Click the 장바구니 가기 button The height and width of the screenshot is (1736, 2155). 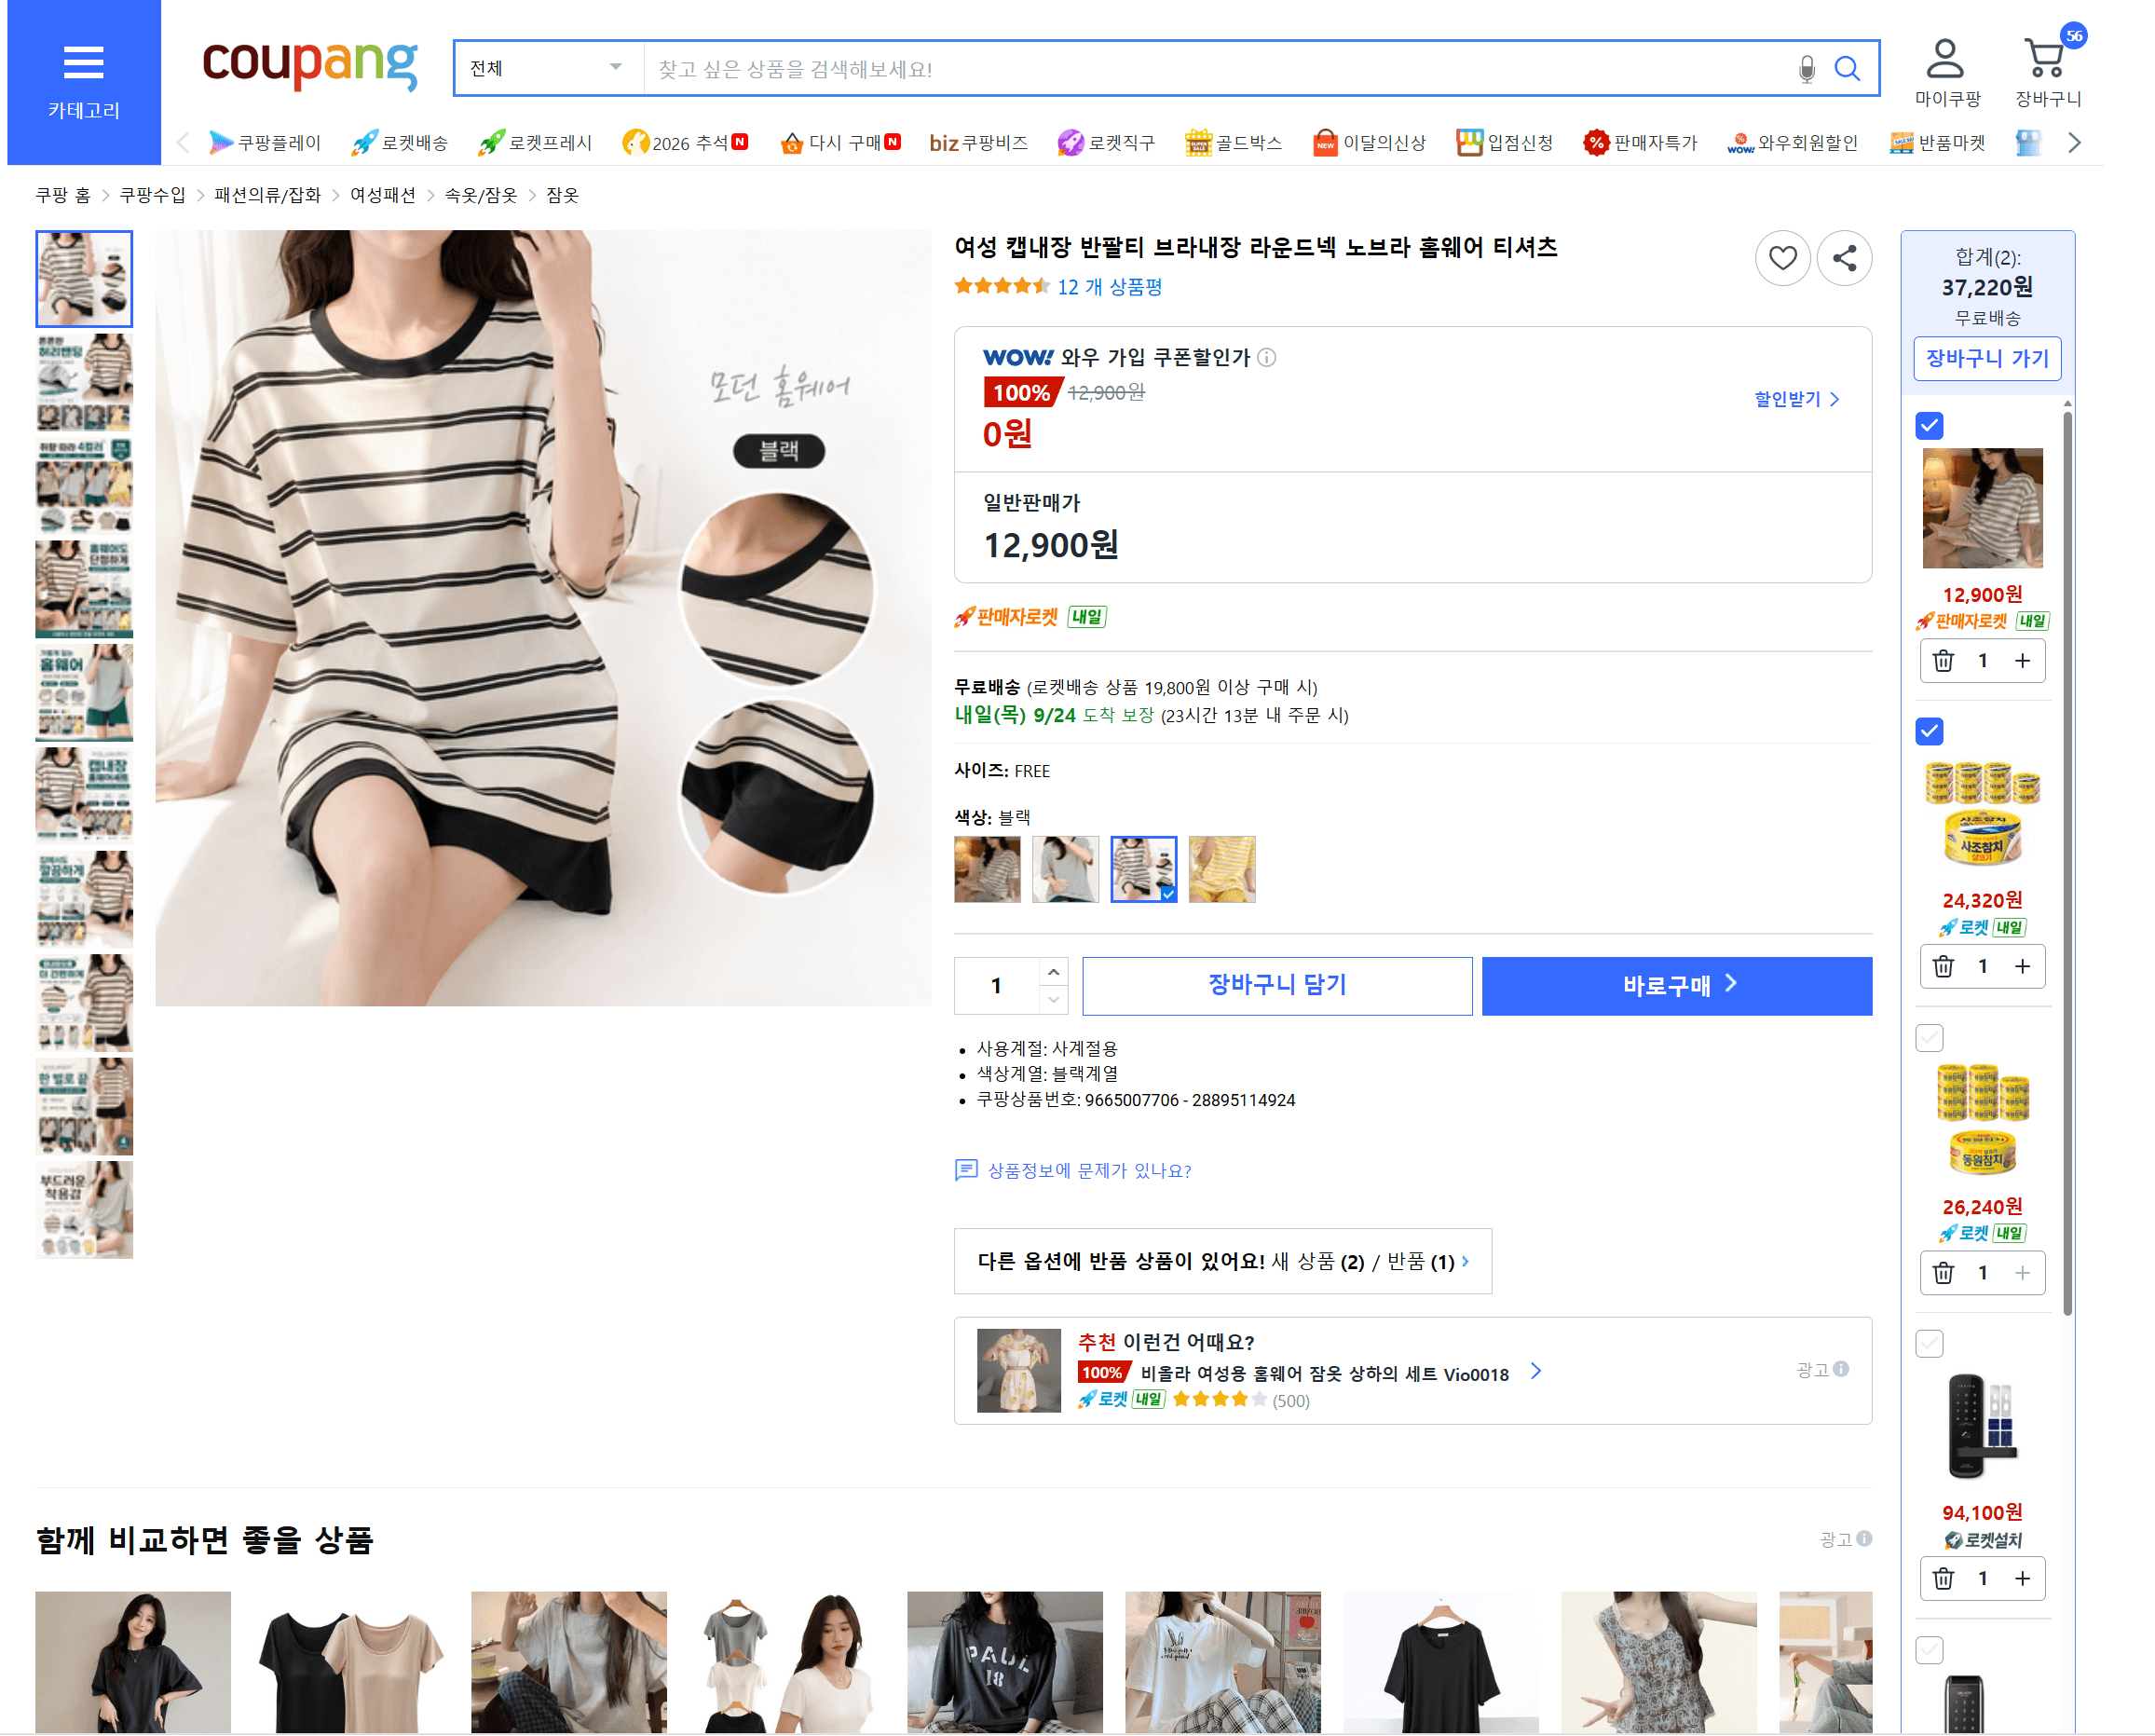coord(1987,359)
